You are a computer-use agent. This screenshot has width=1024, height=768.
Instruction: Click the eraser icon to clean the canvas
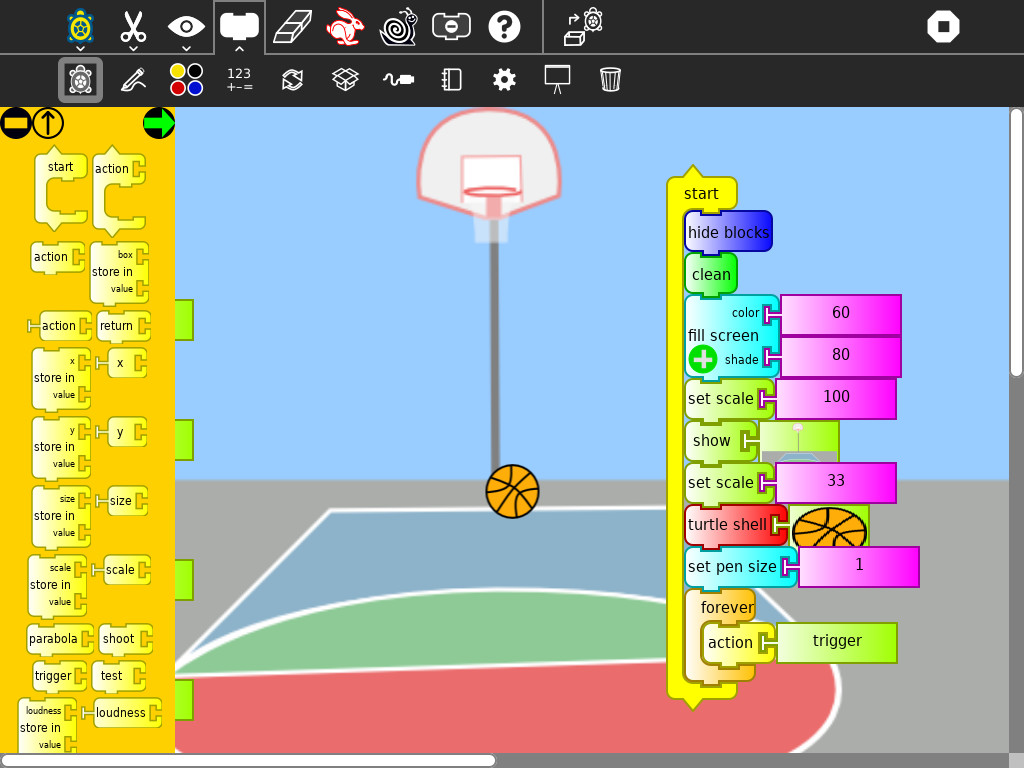[x=292, y=27]
